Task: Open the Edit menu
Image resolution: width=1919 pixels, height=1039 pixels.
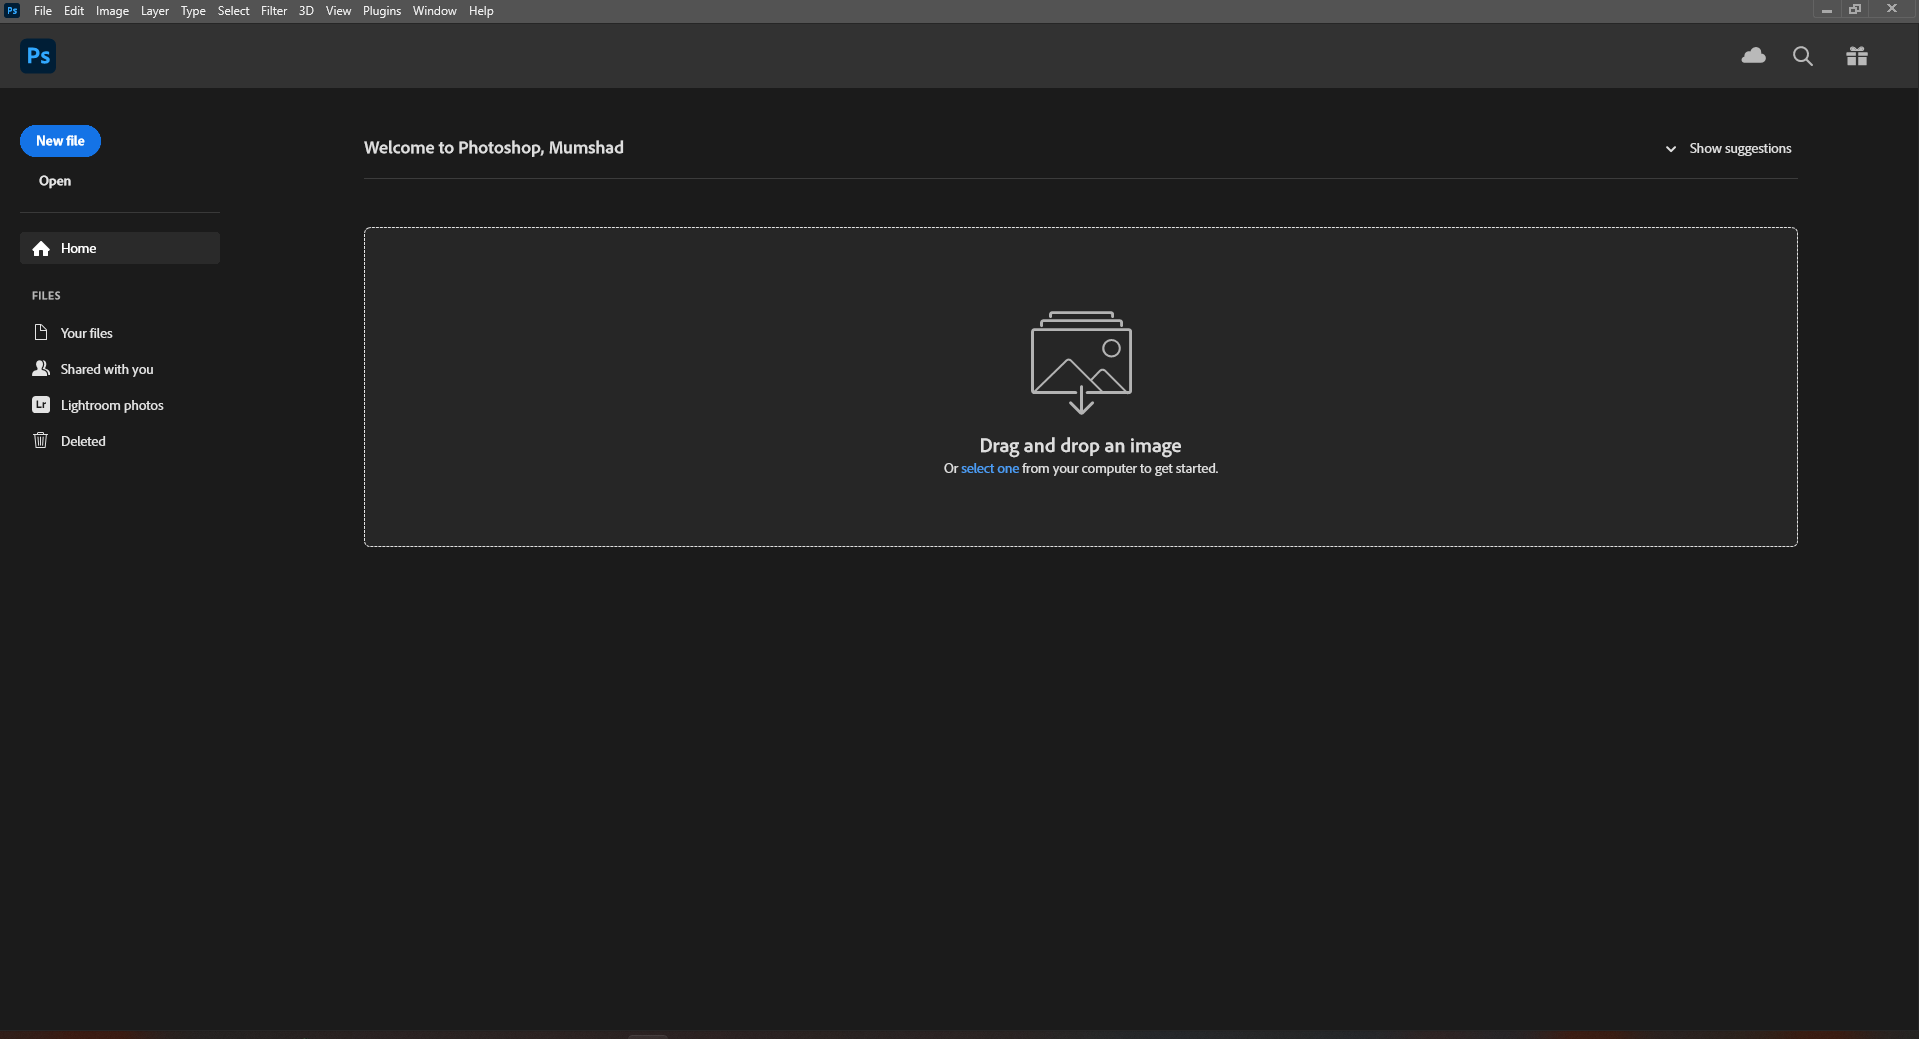Action: click(74, 11)
